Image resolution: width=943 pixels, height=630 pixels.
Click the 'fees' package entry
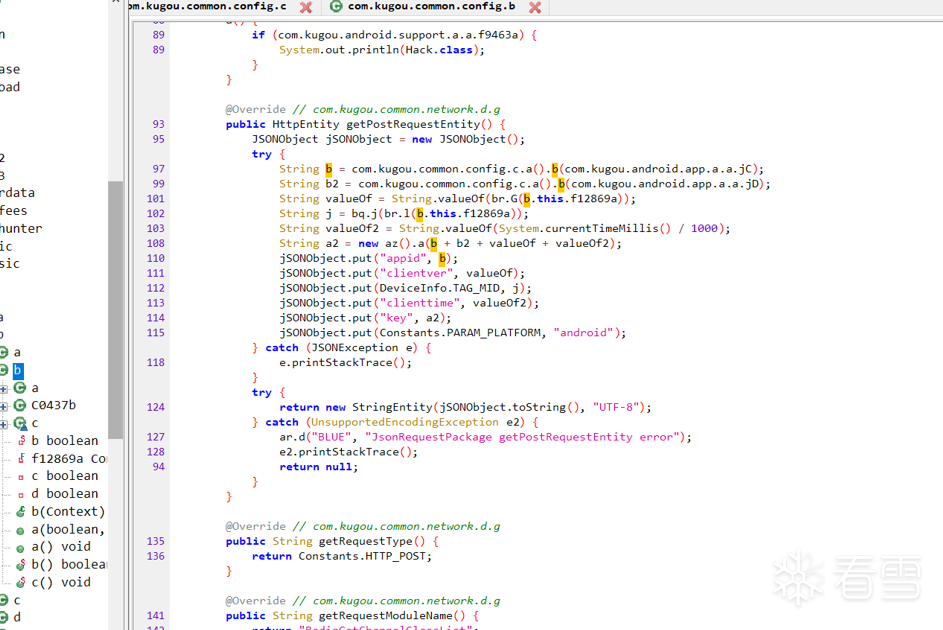(x=13, y=210)
